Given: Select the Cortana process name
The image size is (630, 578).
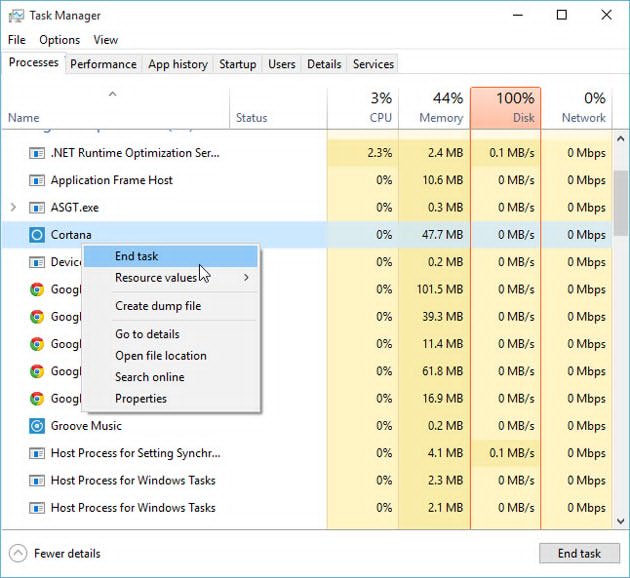Looking at the screenshot, I should coord(71,235).
